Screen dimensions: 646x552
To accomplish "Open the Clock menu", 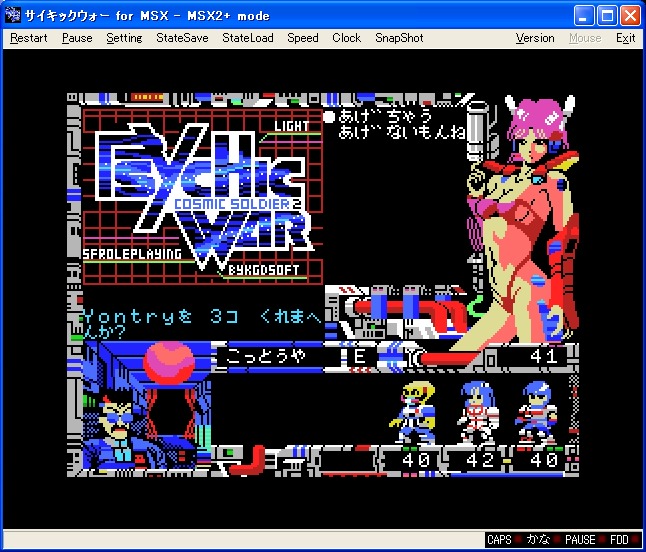I will [x=346, y=38].
